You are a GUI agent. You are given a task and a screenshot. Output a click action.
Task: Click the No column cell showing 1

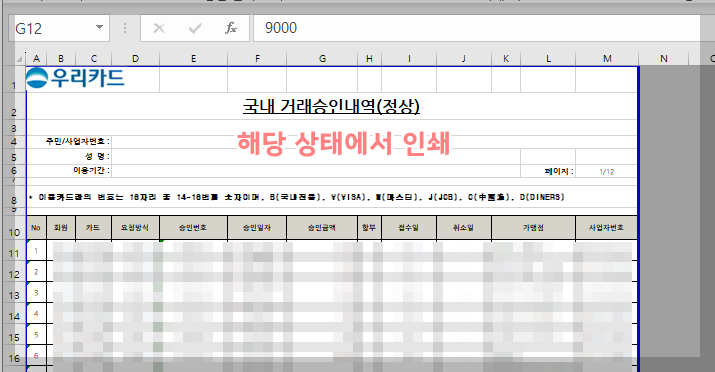coord(36,251)
